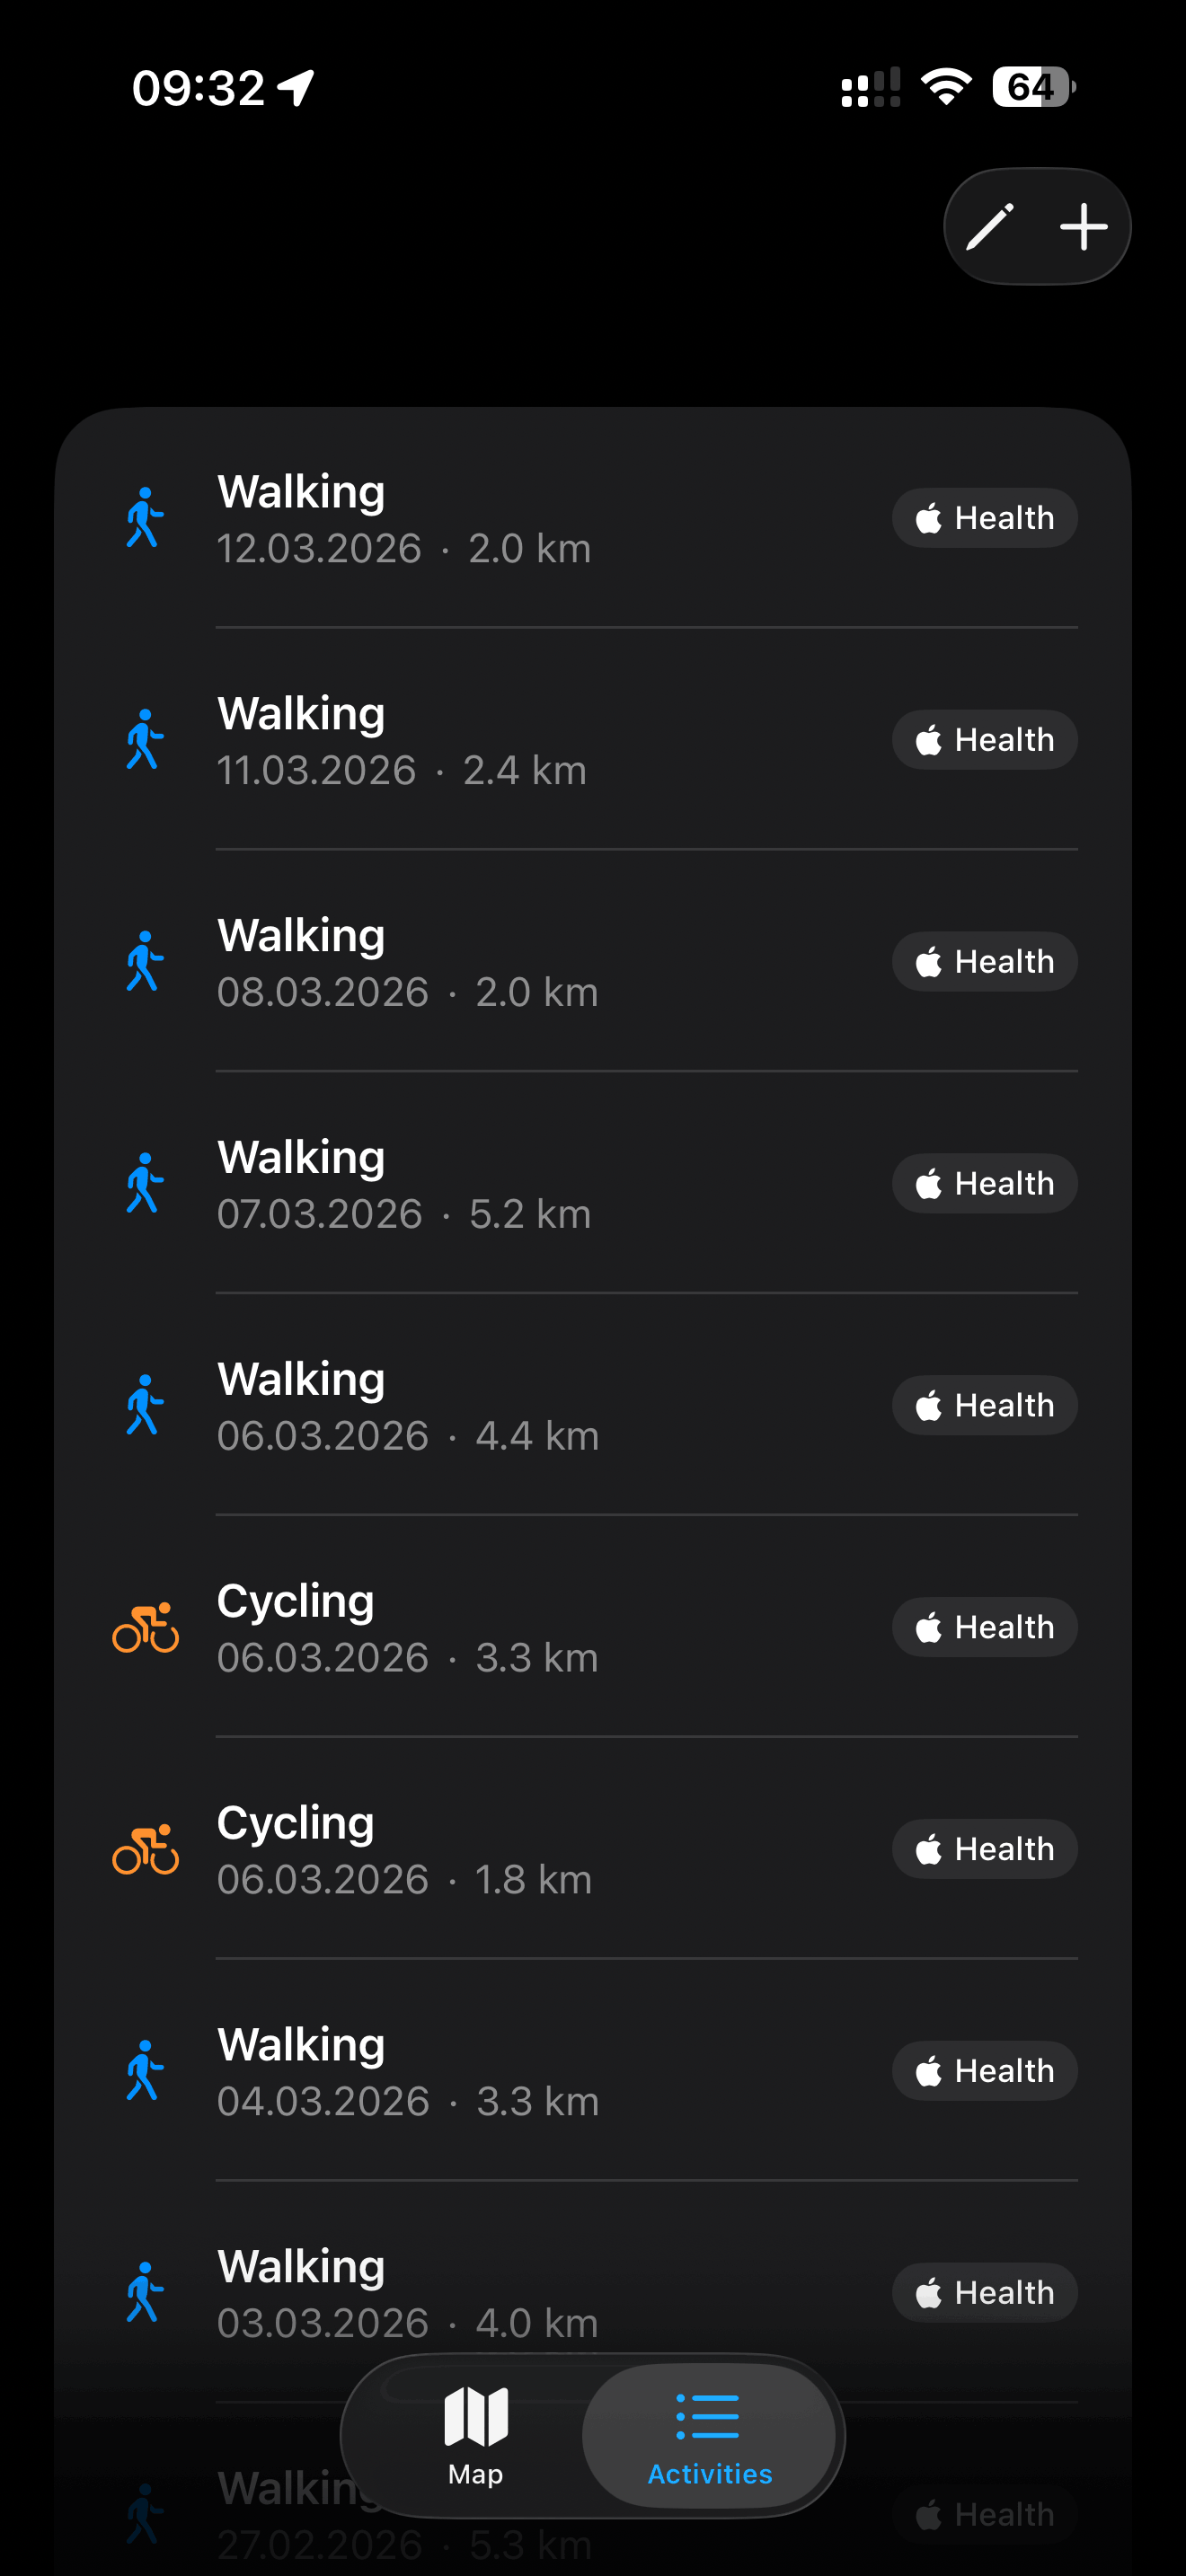Tap the plus add activity icon
The image size is (1186, 2576).
1083,227
